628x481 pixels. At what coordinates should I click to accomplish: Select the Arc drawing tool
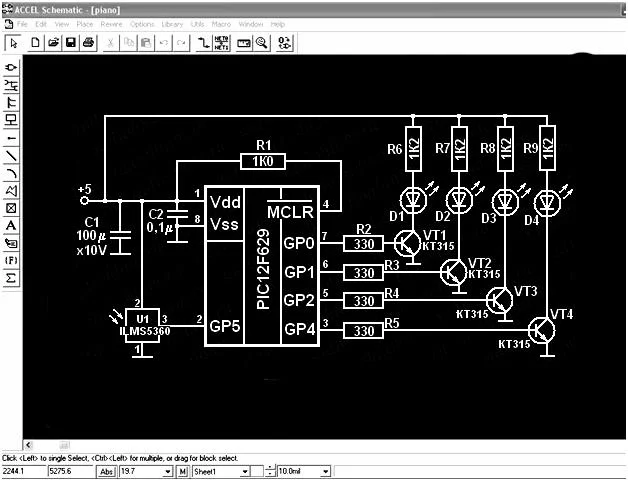click(11, 173)
